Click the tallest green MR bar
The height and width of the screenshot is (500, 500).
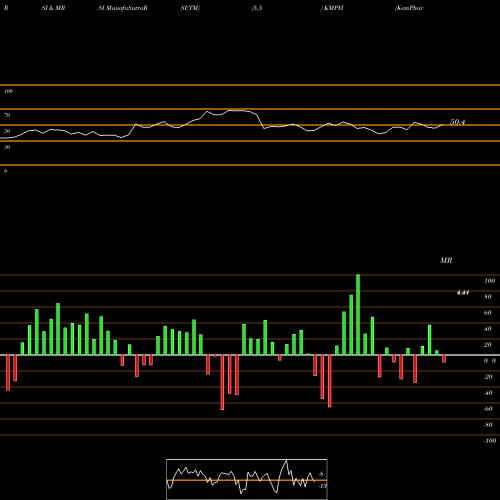[358, 315]
